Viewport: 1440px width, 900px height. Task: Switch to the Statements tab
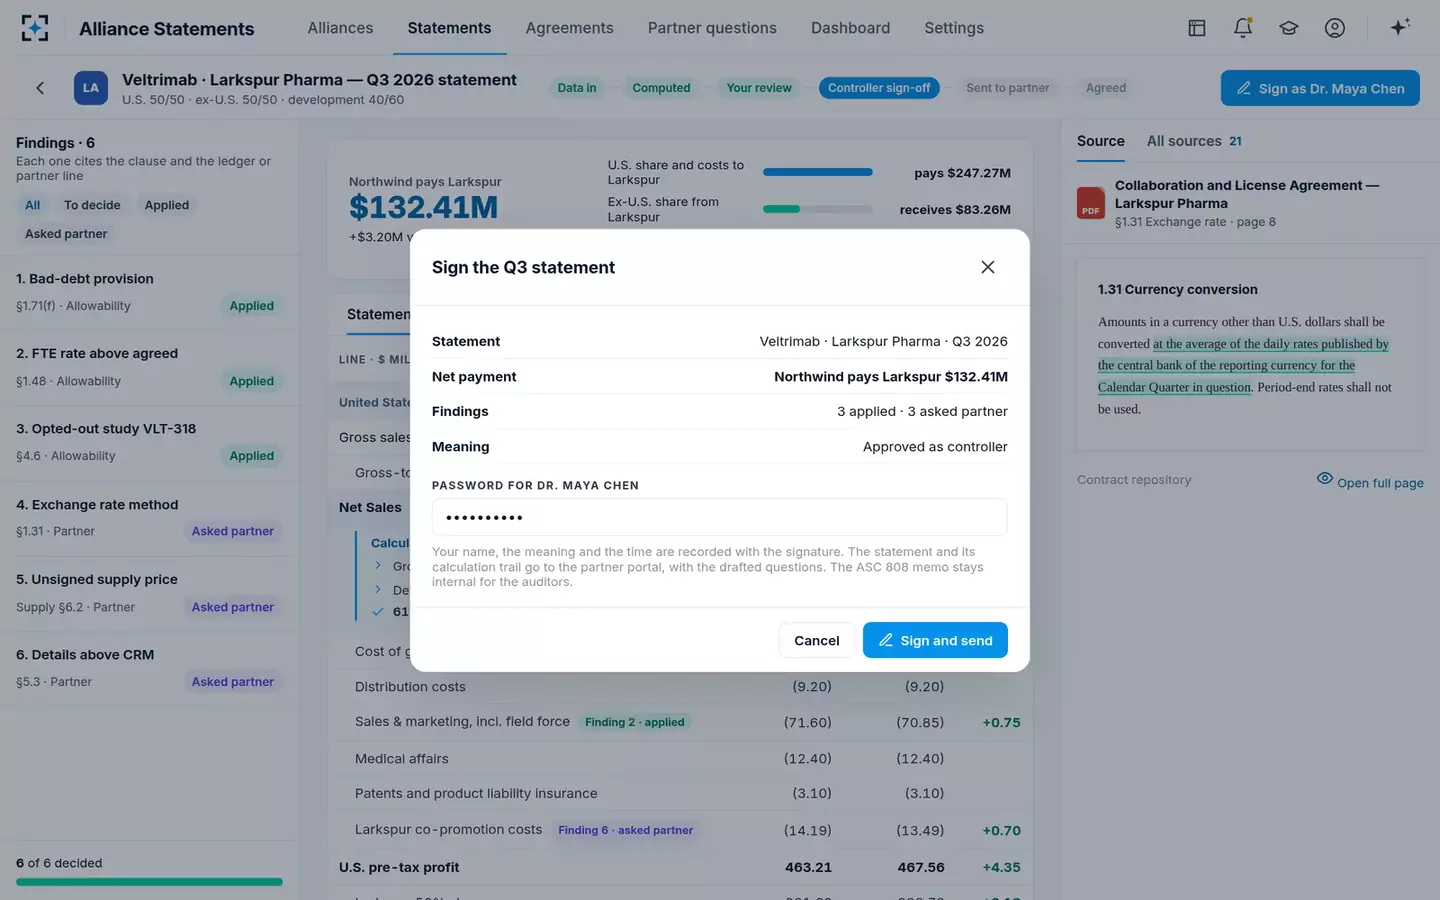click(x=449, y=28)
